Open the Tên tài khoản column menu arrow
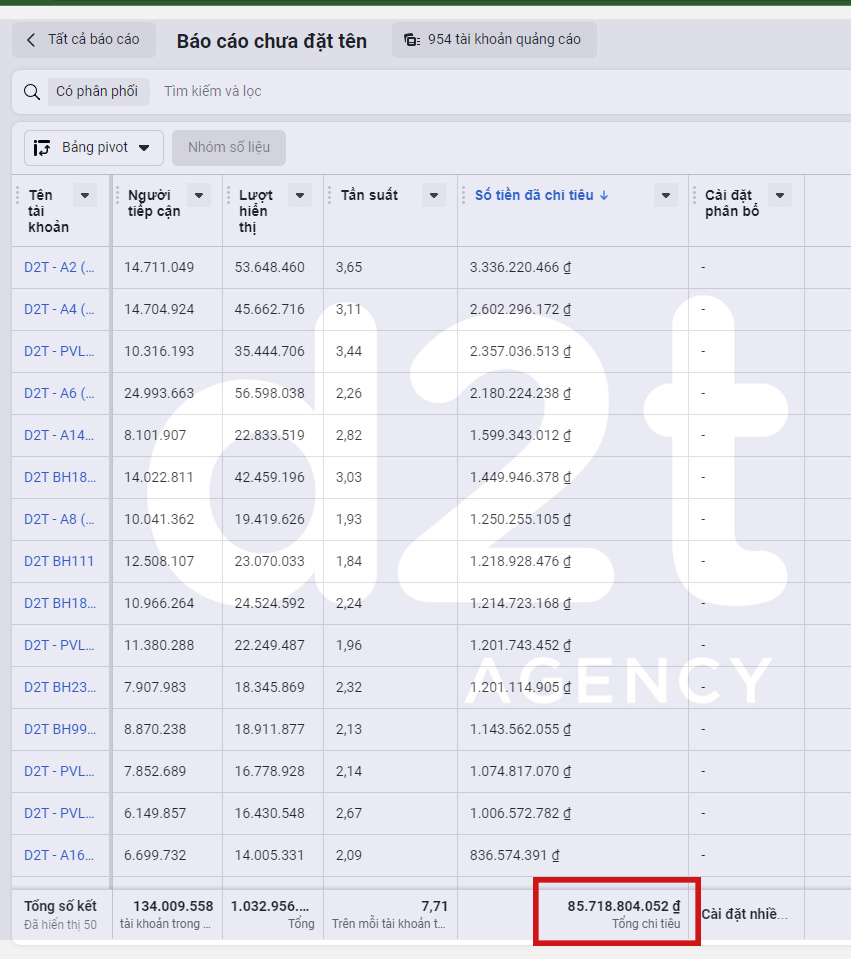The image size is (851, 959). click(84, 195)
